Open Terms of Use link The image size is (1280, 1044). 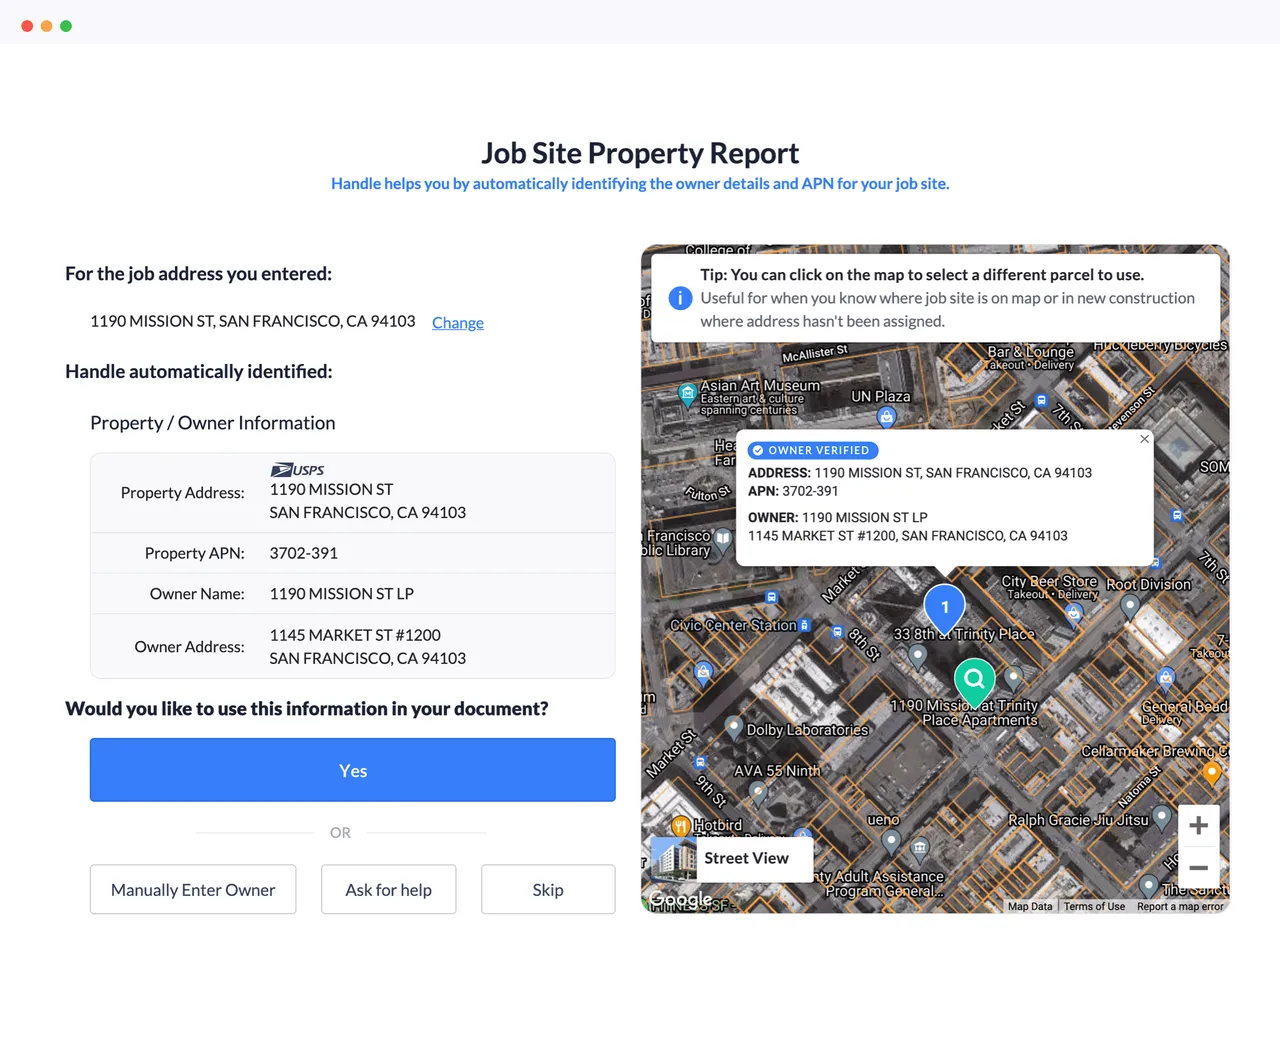1094,906
